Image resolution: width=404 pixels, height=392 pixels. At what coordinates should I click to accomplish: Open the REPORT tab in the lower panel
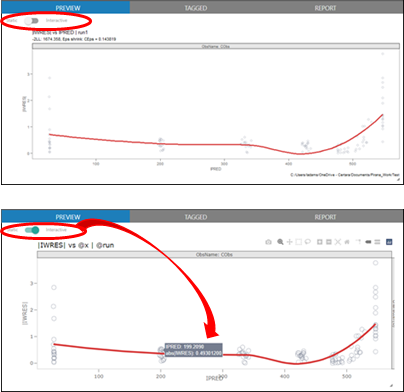pyautogui.click(x=325, y=217)
